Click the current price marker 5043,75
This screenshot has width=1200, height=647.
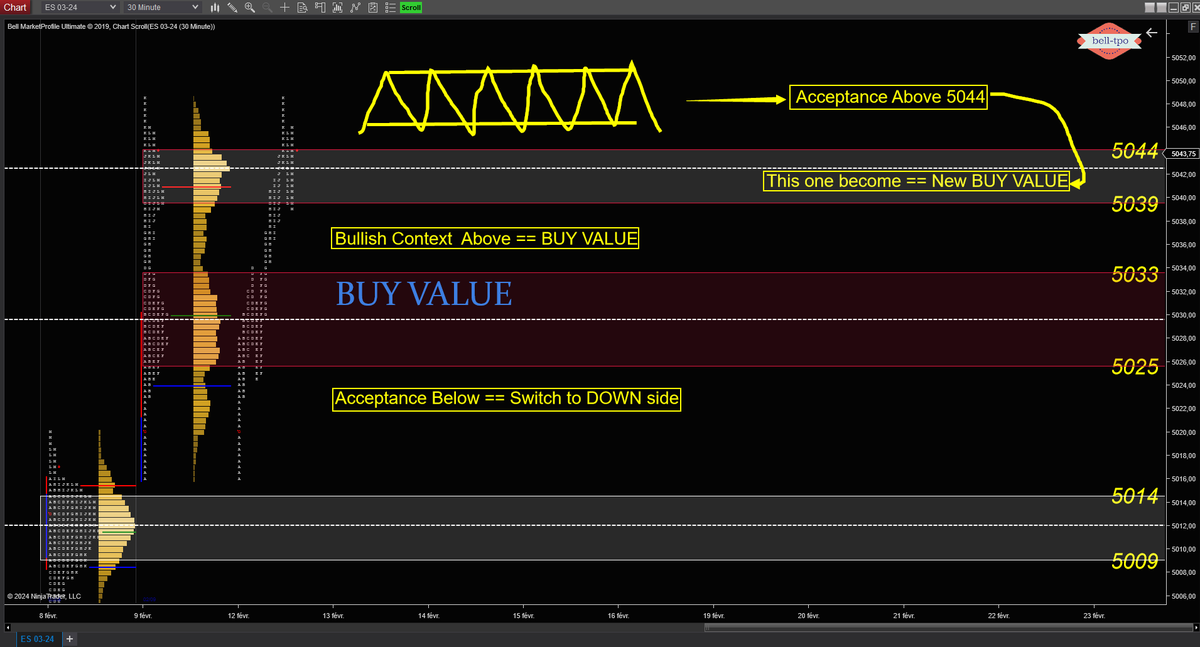click(1183, 153)
